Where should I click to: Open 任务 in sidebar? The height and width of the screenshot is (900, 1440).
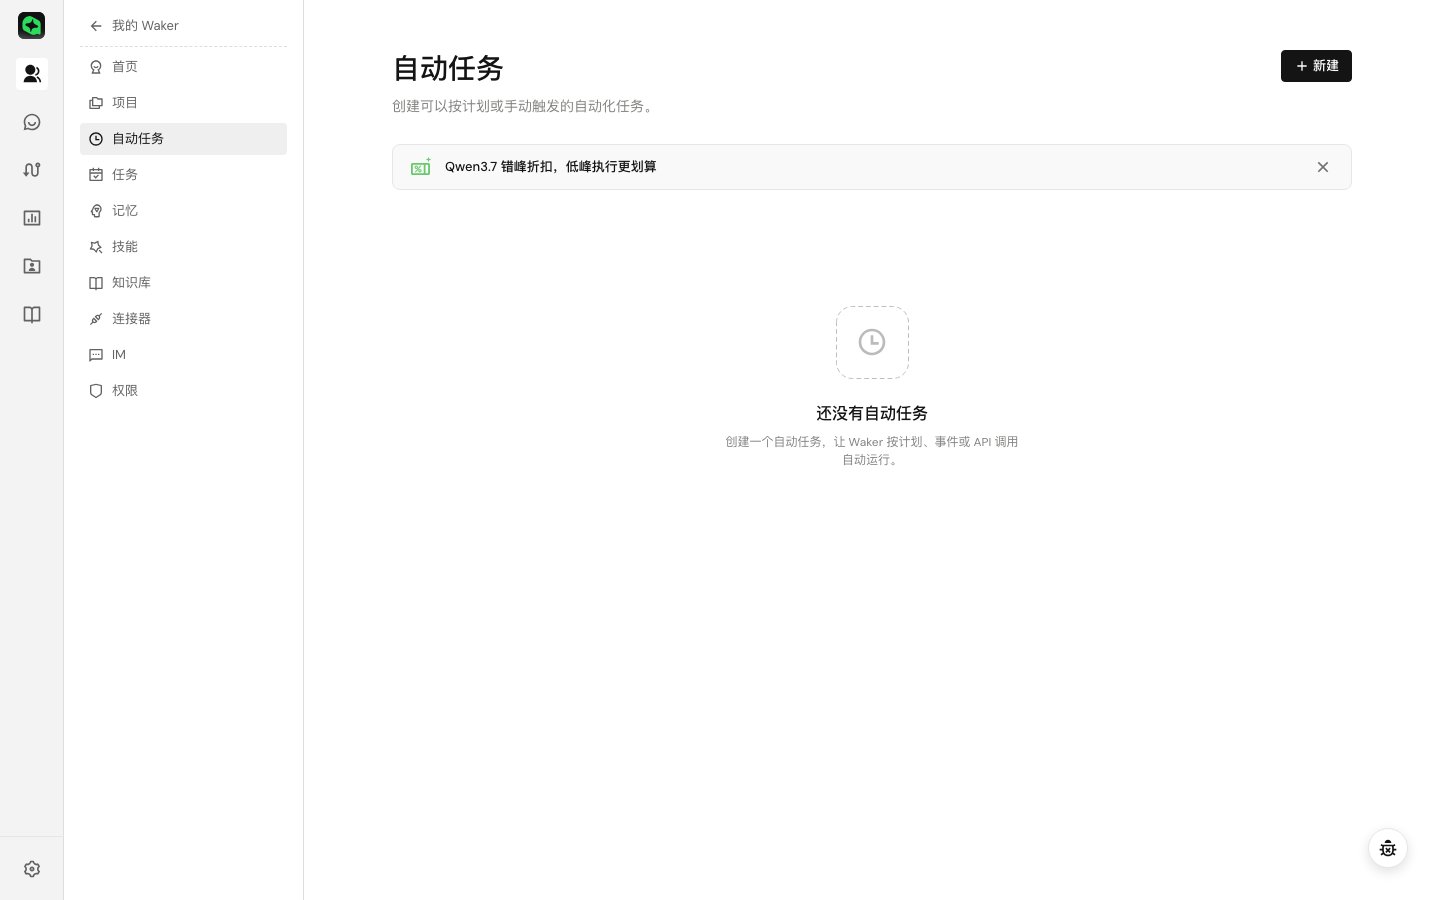(x=183, y=175)
